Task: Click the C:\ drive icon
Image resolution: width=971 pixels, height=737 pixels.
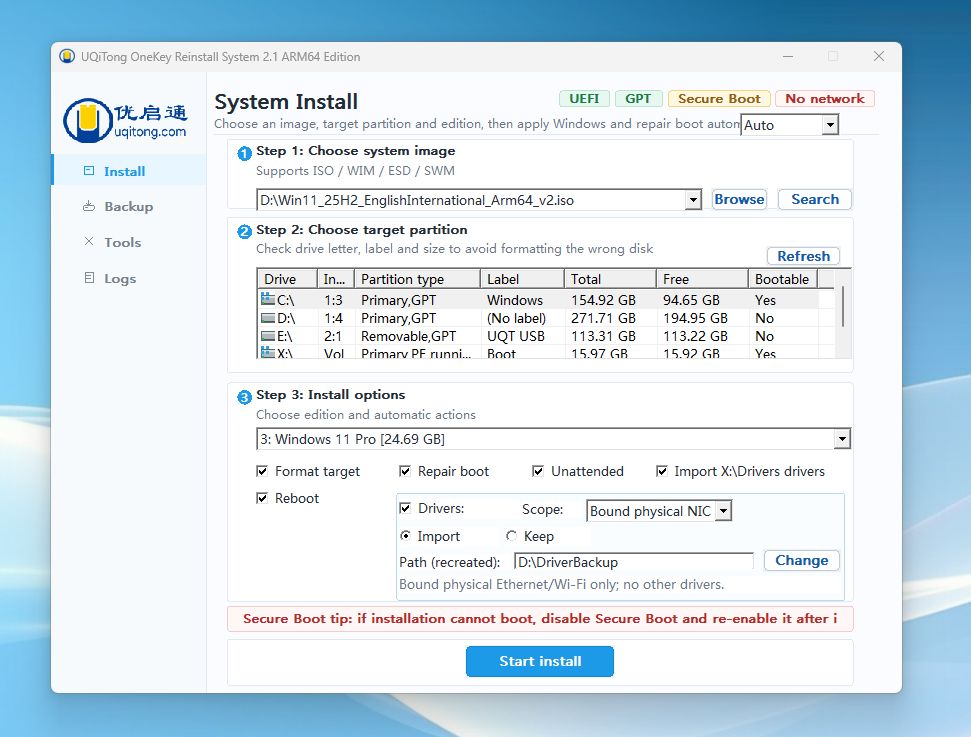Action: [x=268, y=299]
